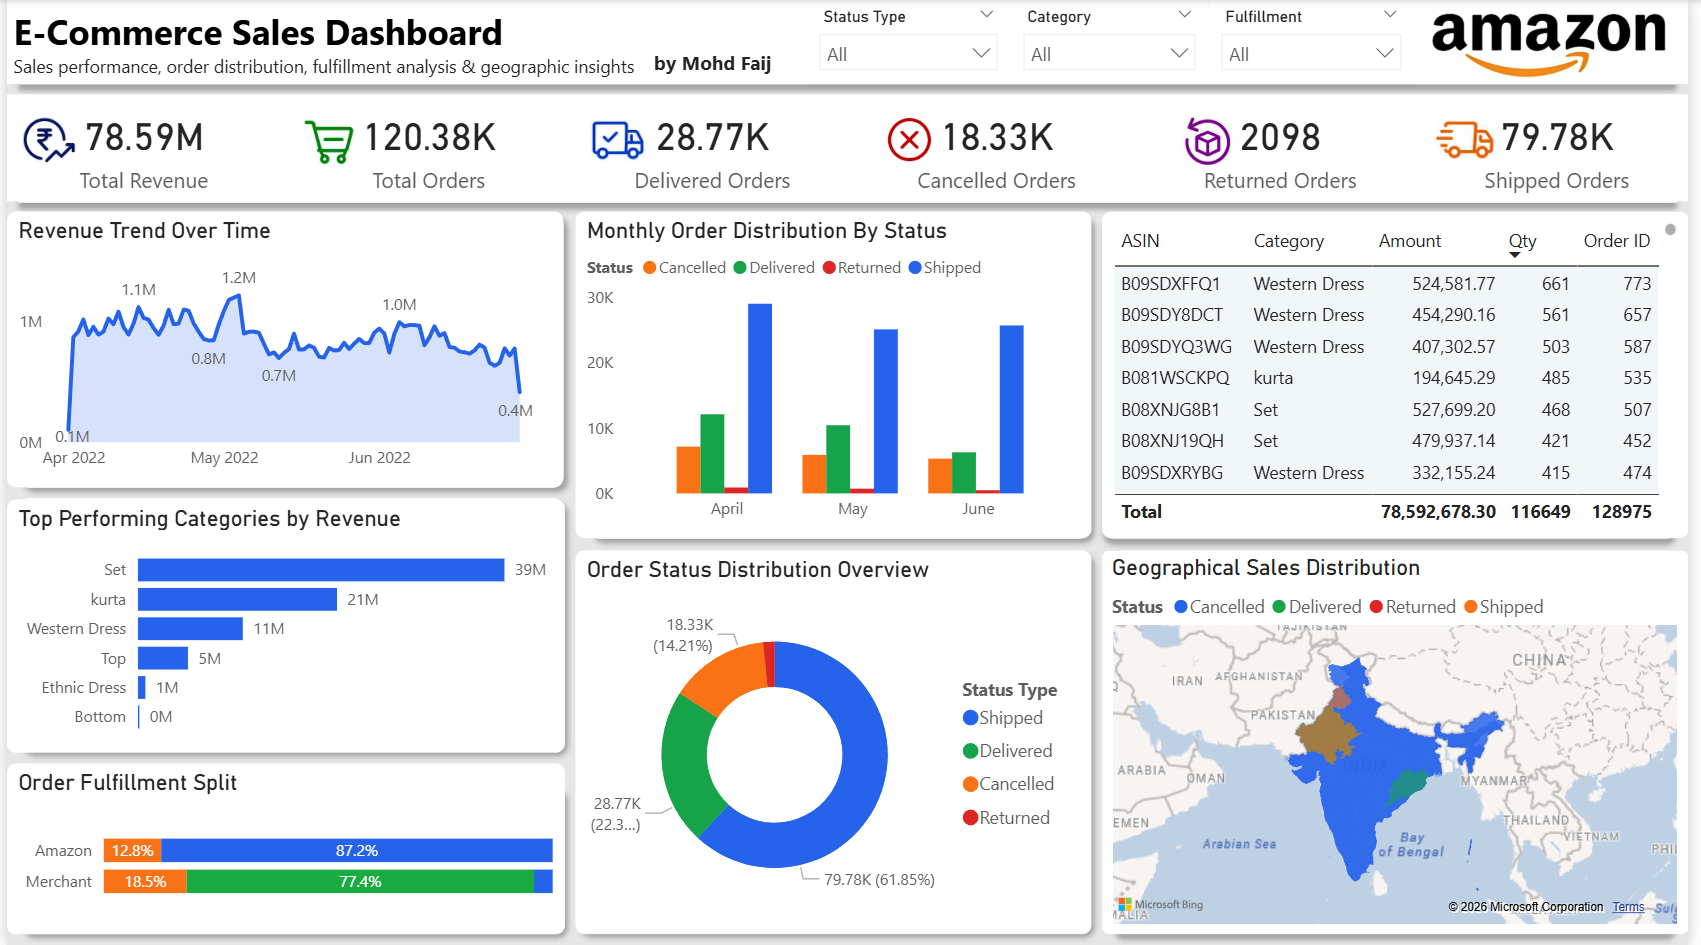Select table row B08XNJ19QH

1386,441
